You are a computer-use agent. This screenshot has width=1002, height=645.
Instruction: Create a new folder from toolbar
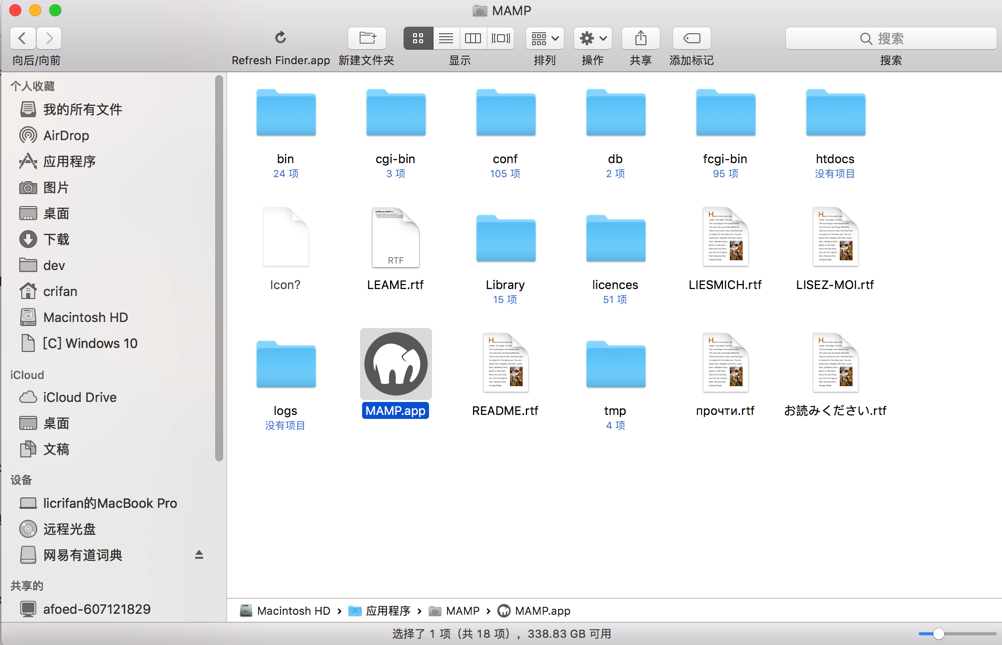(x=367, y=38)
